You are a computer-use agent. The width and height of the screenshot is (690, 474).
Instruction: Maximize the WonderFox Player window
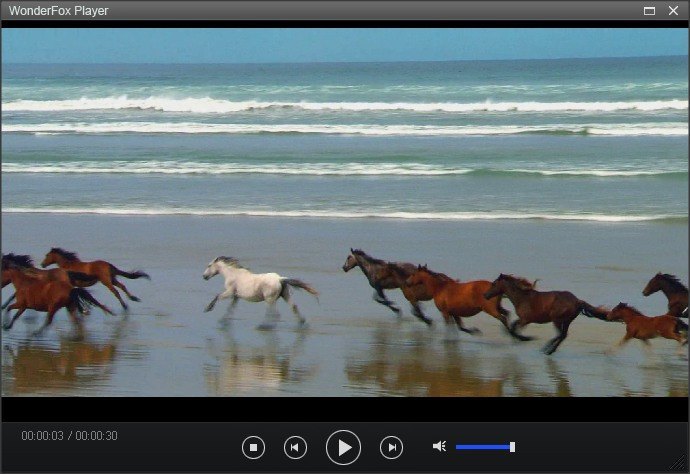[x=650, y=11]
